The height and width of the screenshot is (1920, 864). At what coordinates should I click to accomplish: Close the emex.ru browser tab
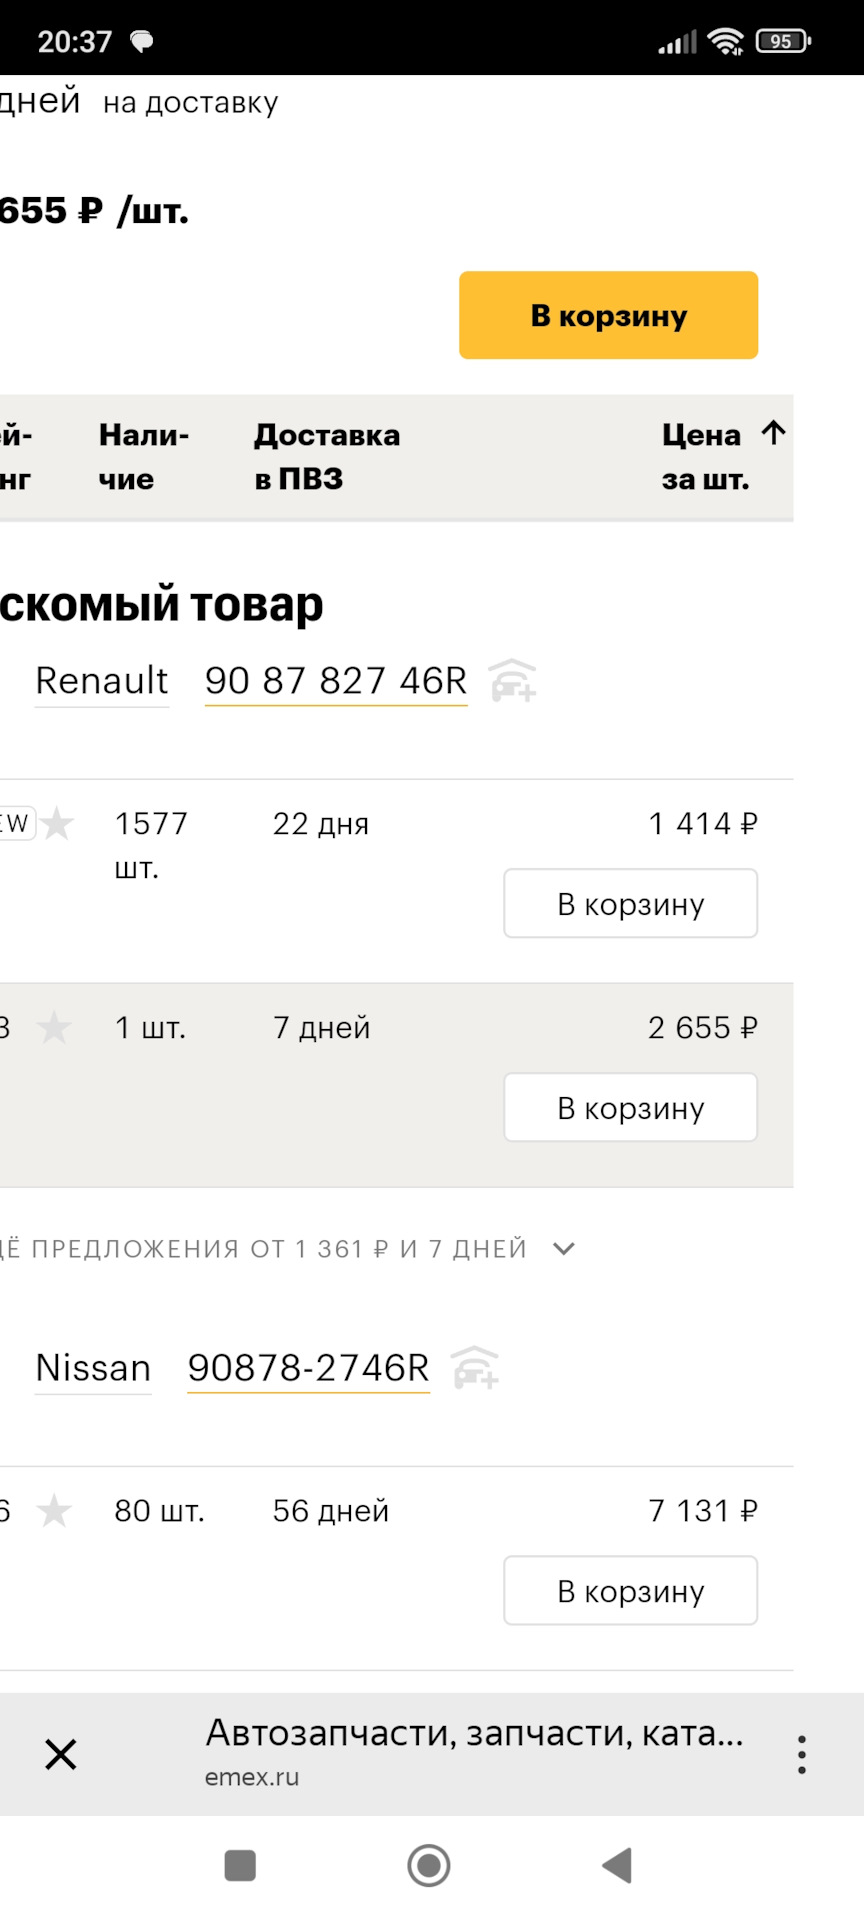coord(61,1754)
